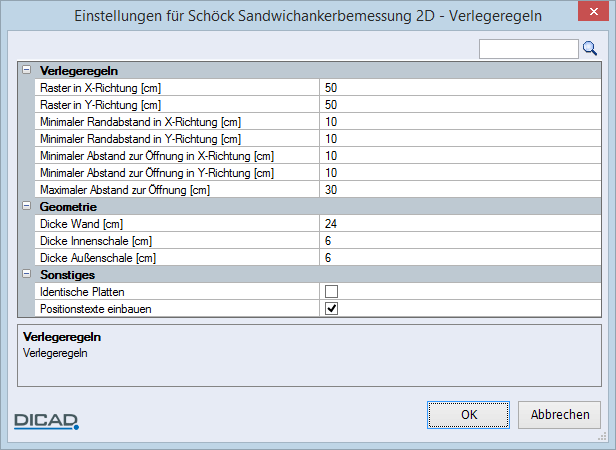Edit value of Raster in Y-Richtung
Image resolution: width=616 pixels, height=450 pixels.
(x=460, y=105)
